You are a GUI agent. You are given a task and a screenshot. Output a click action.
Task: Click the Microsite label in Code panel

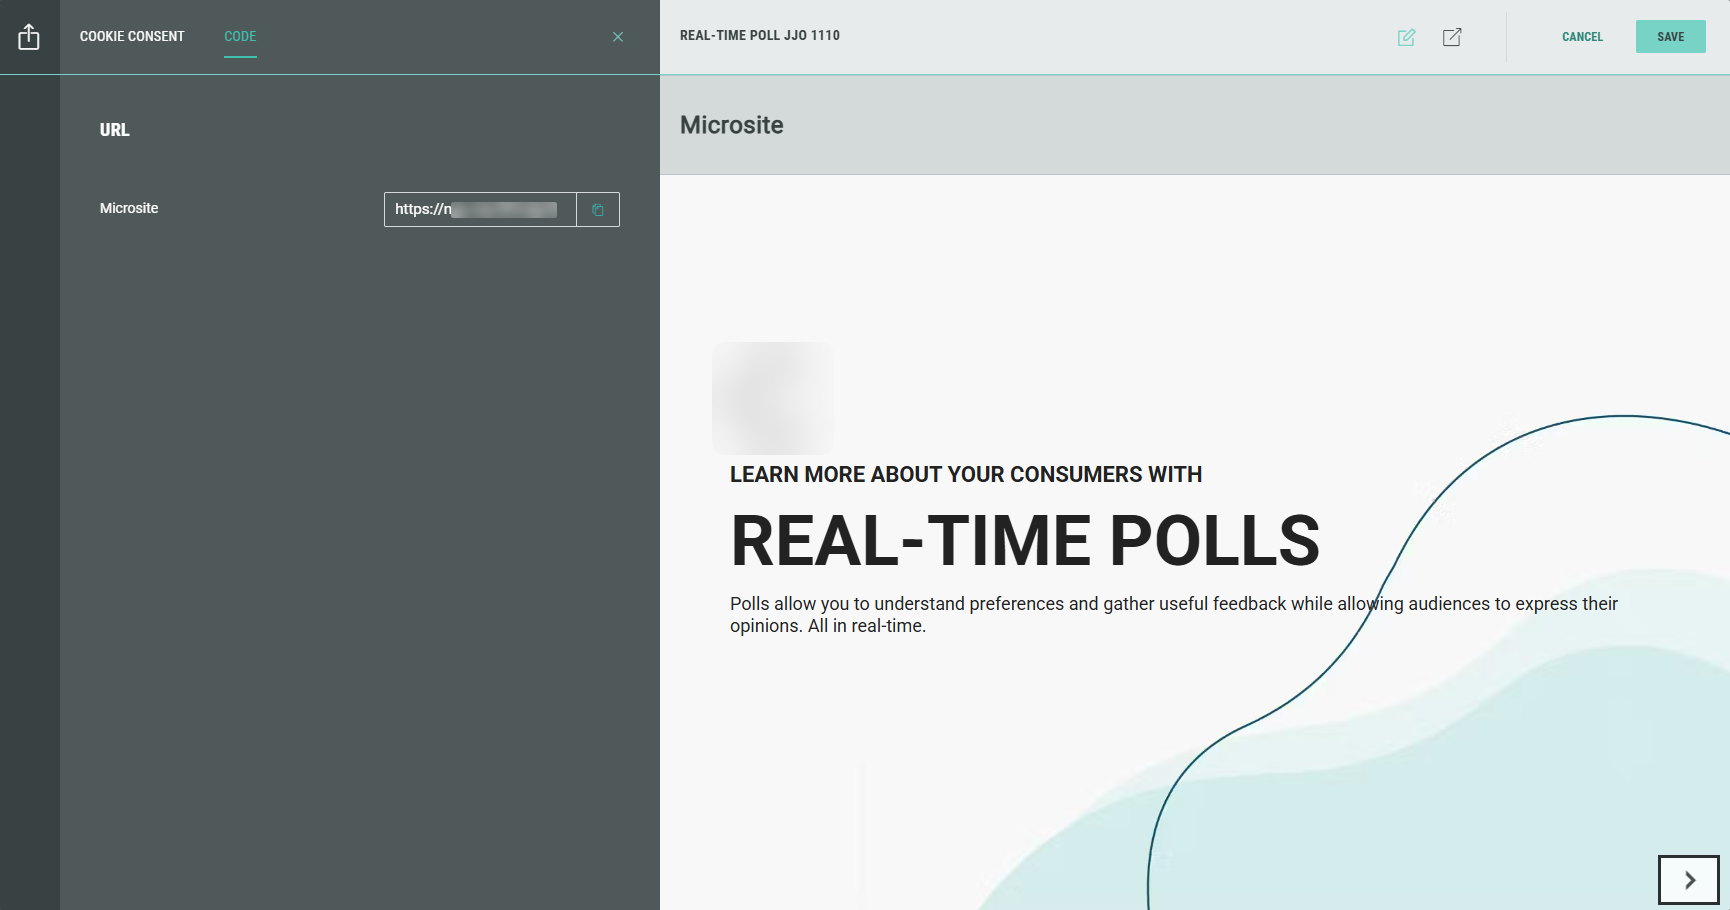(x=129, y=208)
